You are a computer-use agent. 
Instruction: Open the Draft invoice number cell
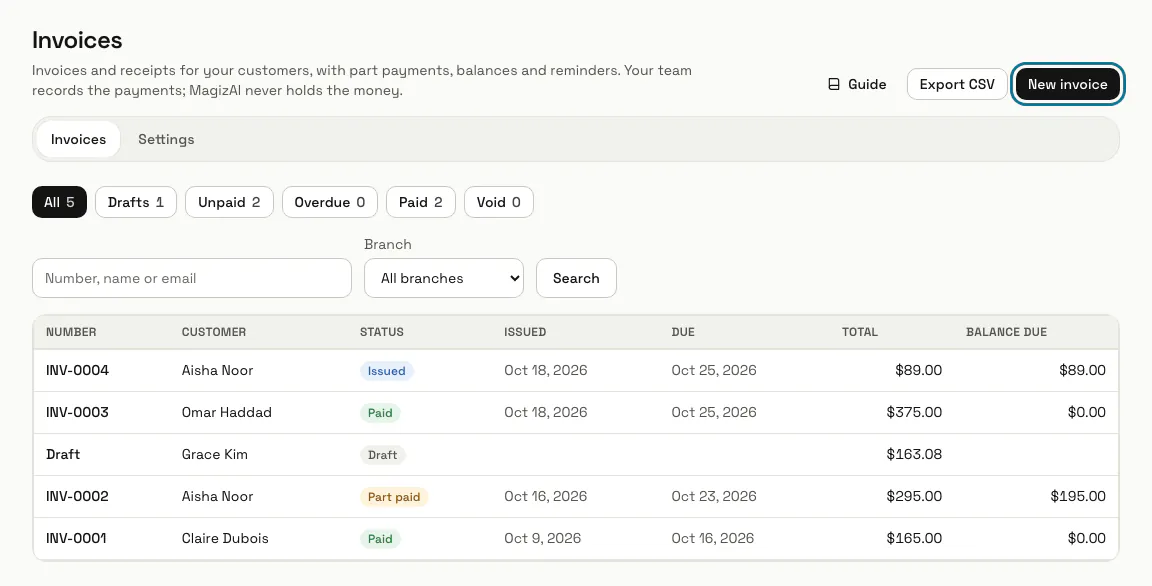(63, 455)
